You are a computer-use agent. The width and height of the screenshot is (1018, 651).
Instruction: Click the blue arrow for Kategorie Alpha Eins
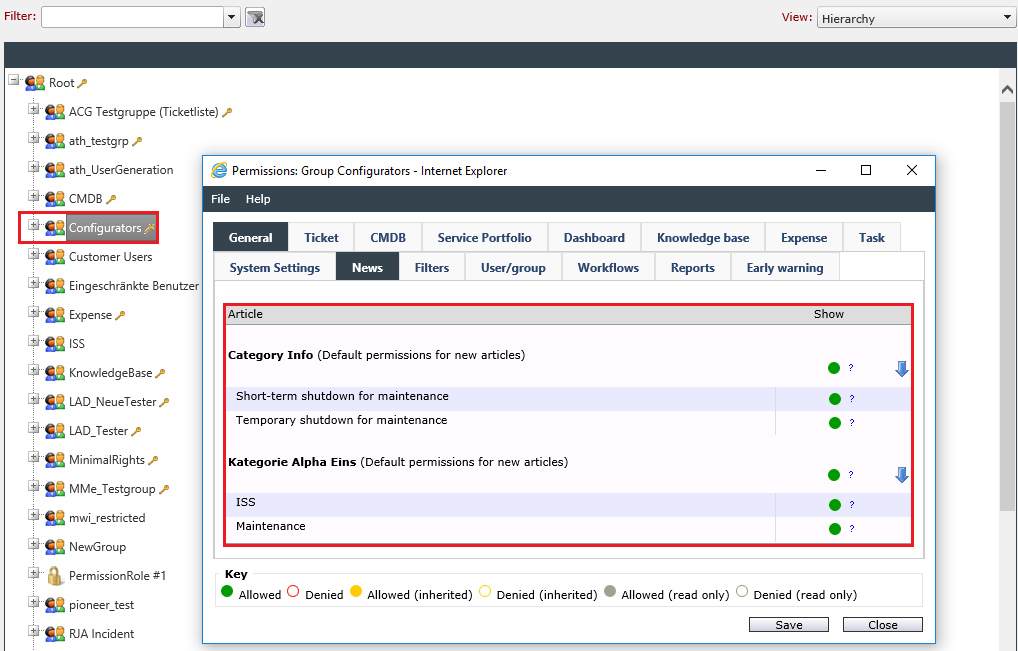click(901, 475)
